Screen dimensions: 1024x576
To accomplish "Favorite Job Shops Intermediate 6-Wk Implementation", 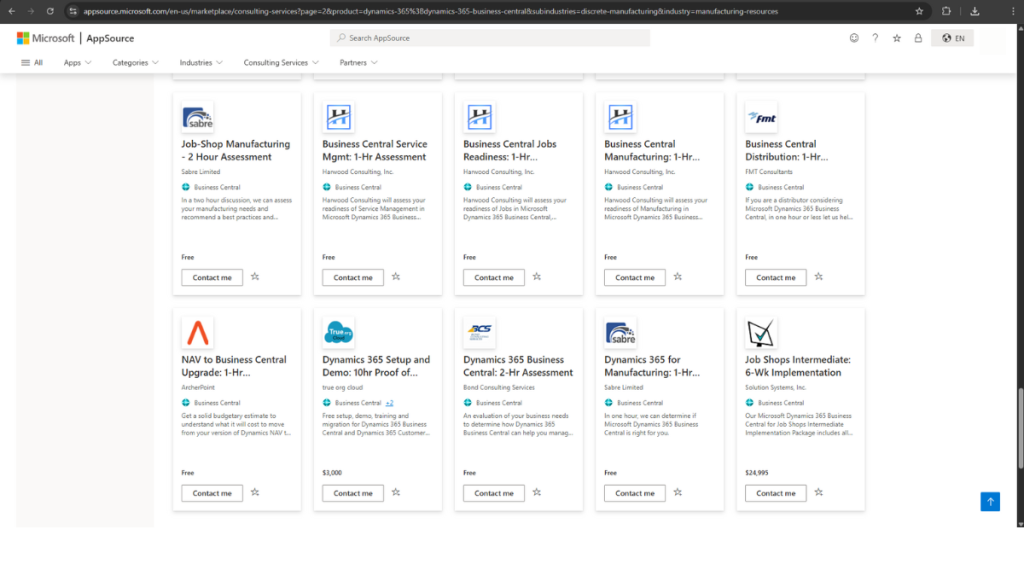I will coord(819,492).
